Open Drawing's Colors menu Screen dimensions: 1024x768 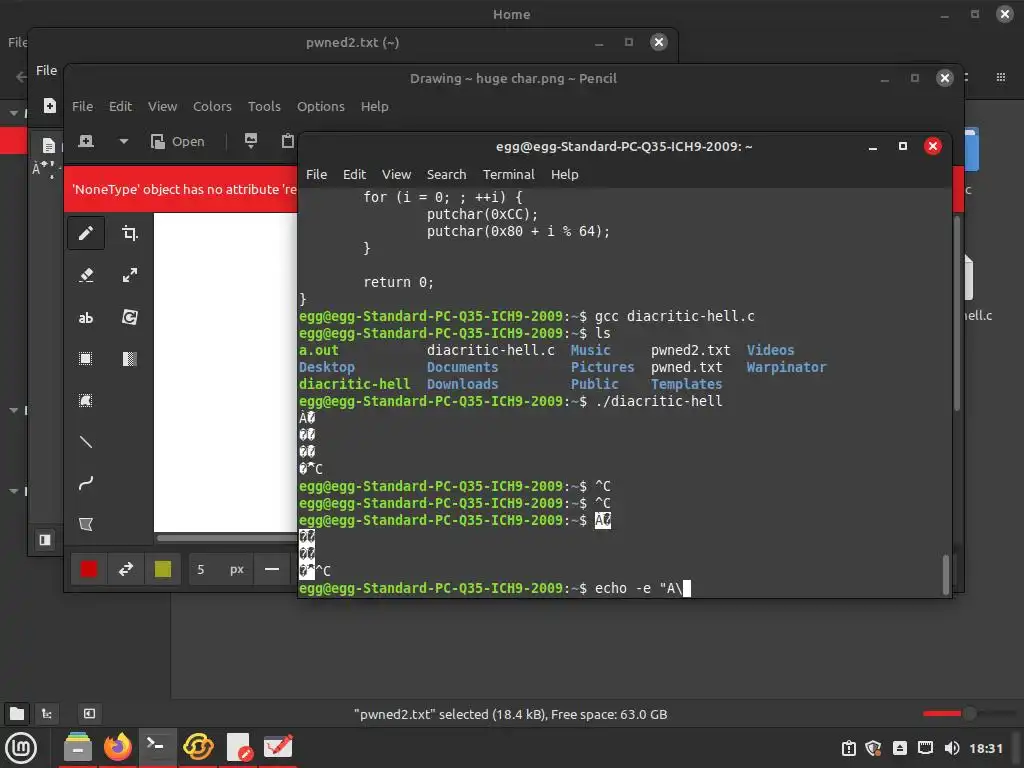(x=212, y=106)
